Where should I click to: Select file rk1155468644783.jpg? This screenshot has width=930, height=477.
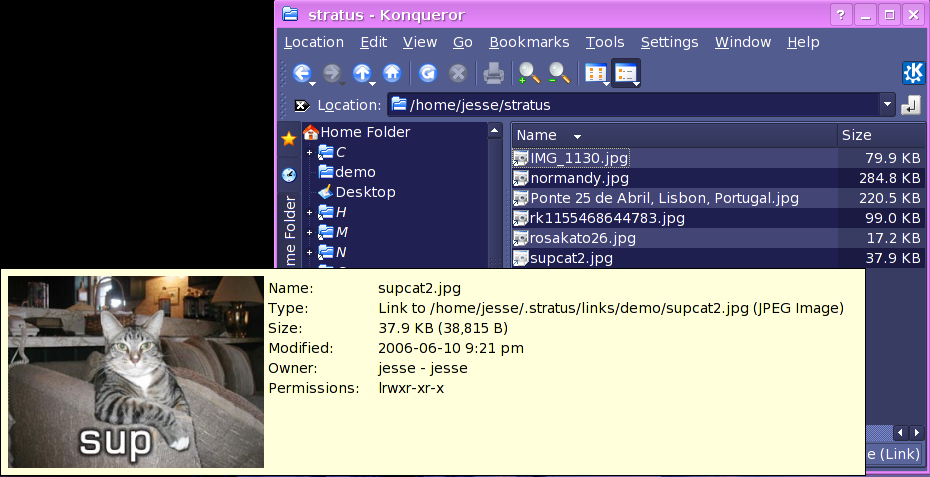point(607,218)
